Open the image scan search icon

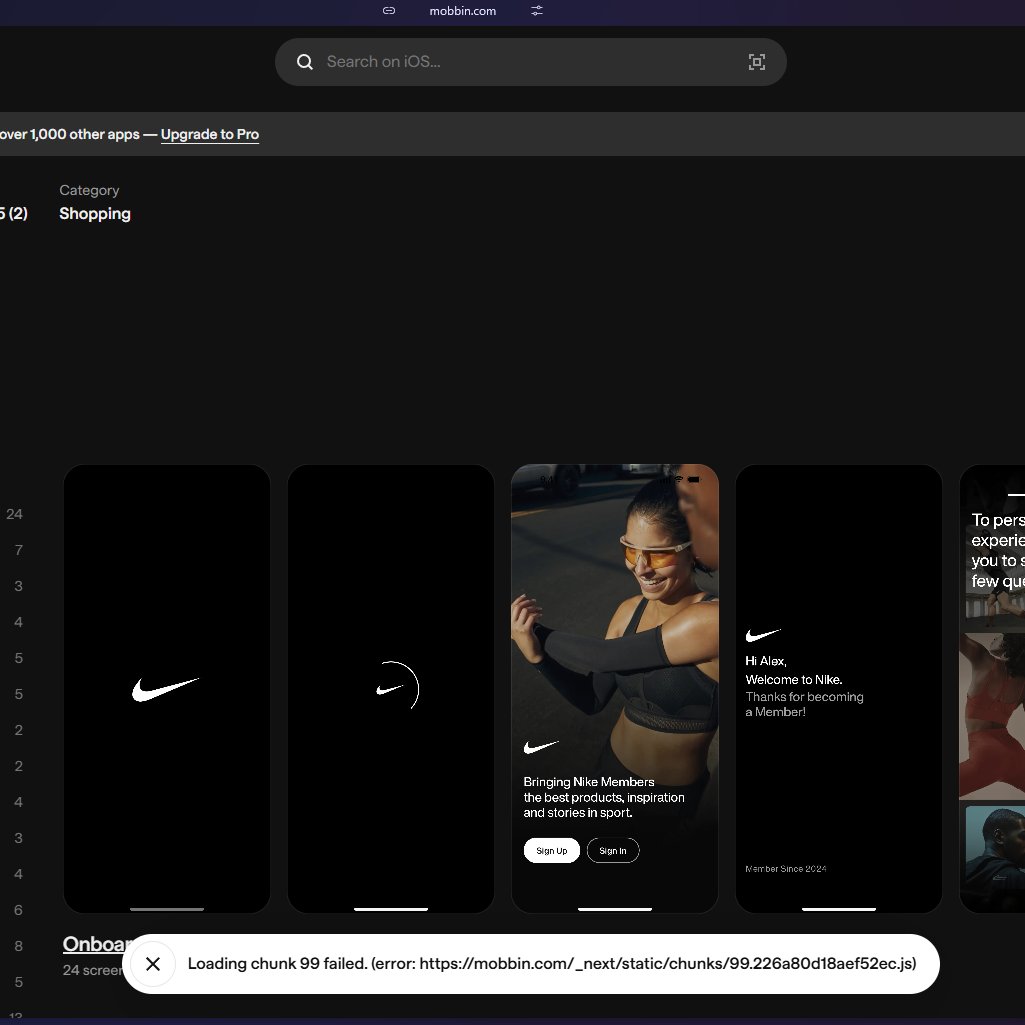click(756, 62)
